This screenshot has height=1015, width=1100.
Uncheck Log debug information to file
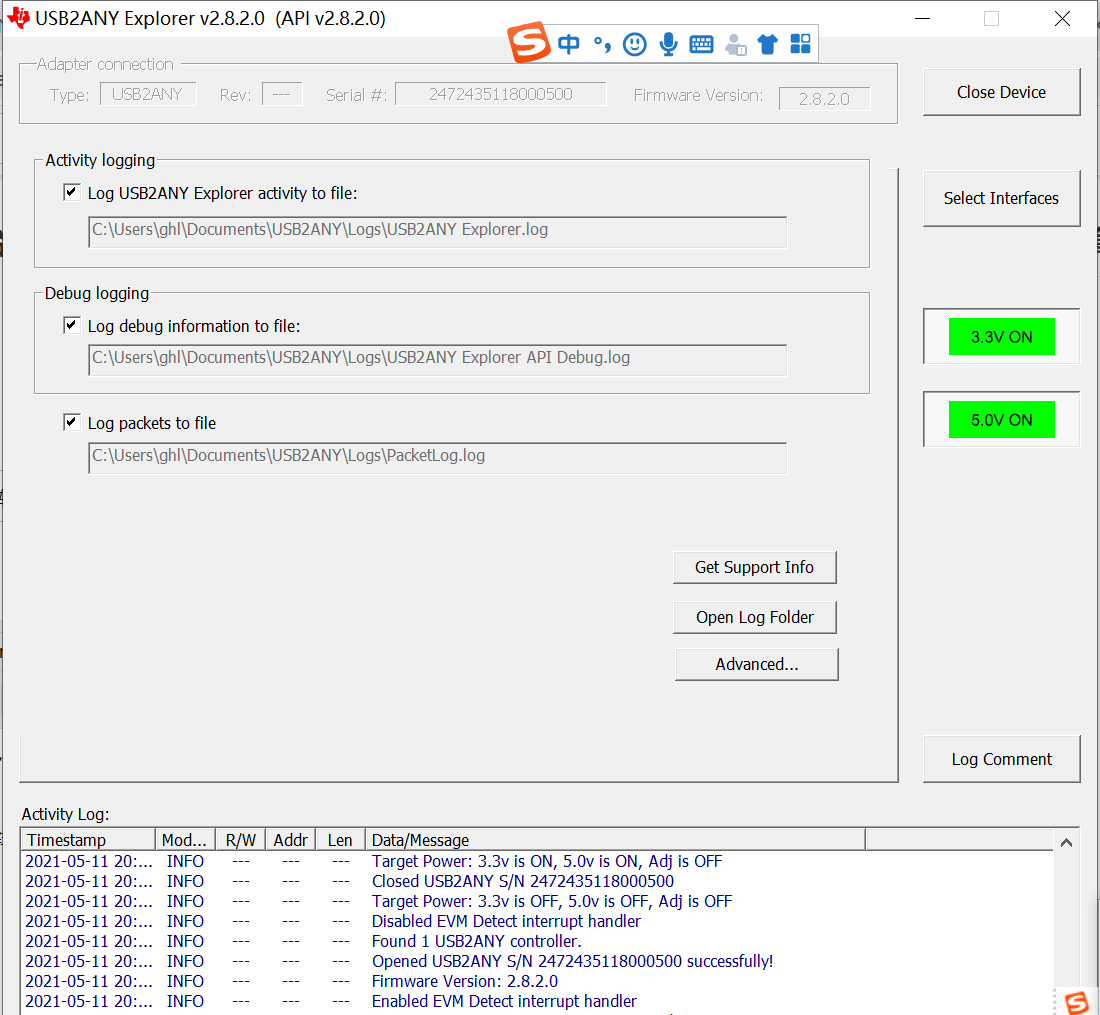click(x=72, y=325)
